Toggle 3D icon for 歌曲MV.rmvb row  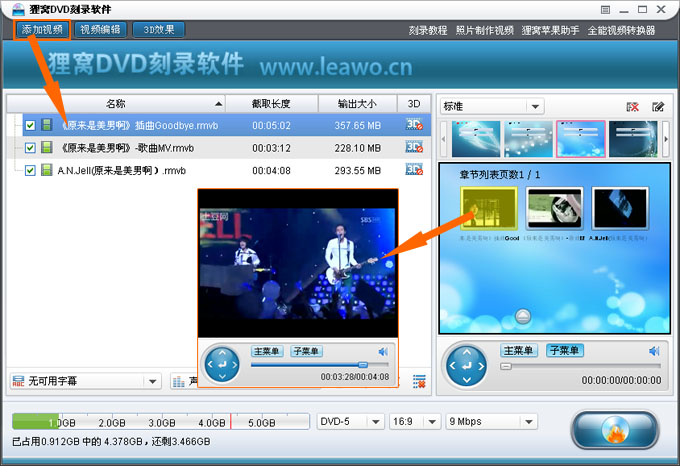(x=414, y=147)
